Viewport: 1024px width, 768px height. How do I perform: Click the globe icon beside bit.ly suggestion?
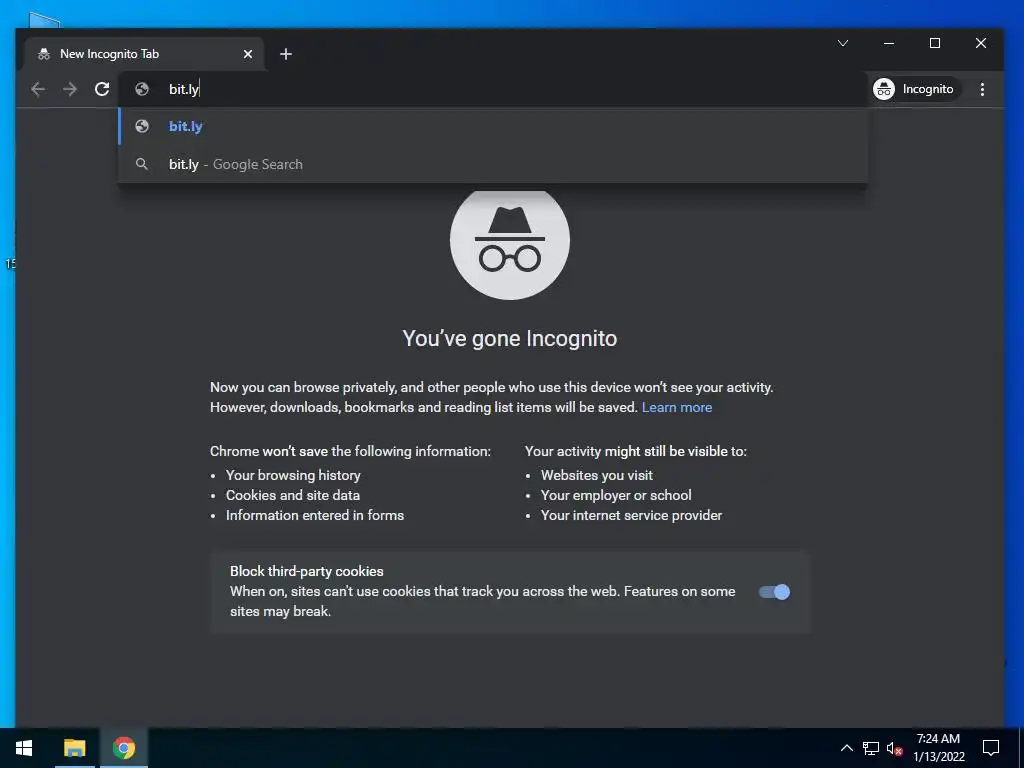click(142, 126)
